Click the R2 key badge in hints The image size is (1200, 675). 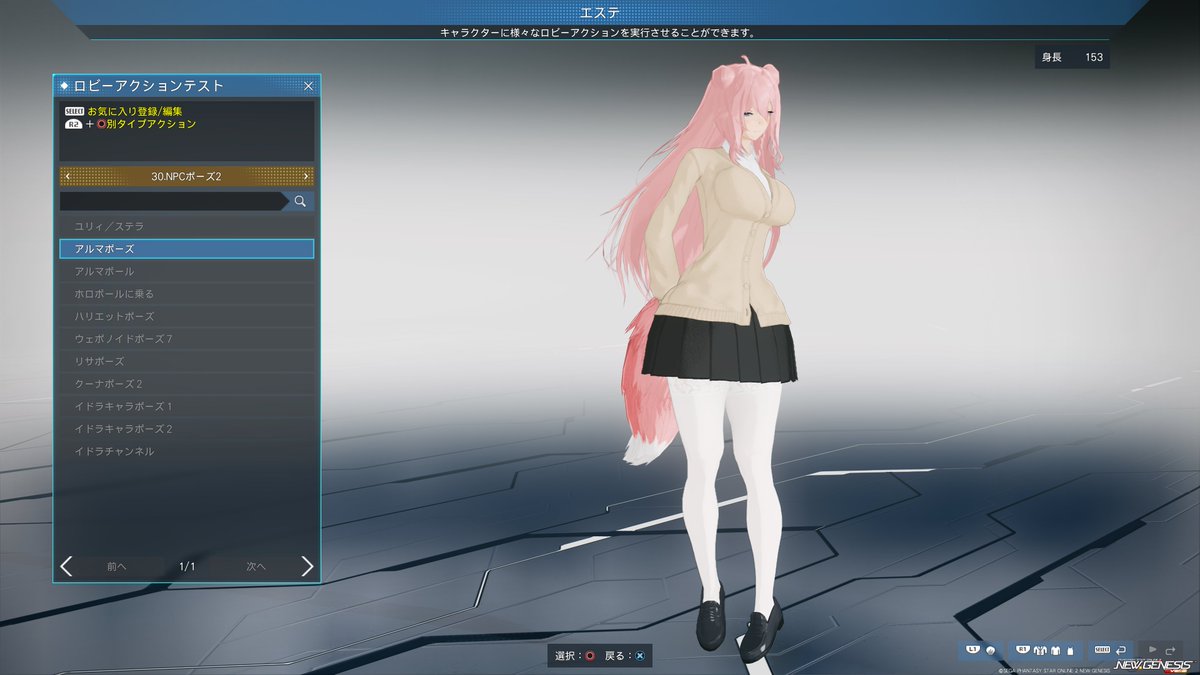(73, 124)
